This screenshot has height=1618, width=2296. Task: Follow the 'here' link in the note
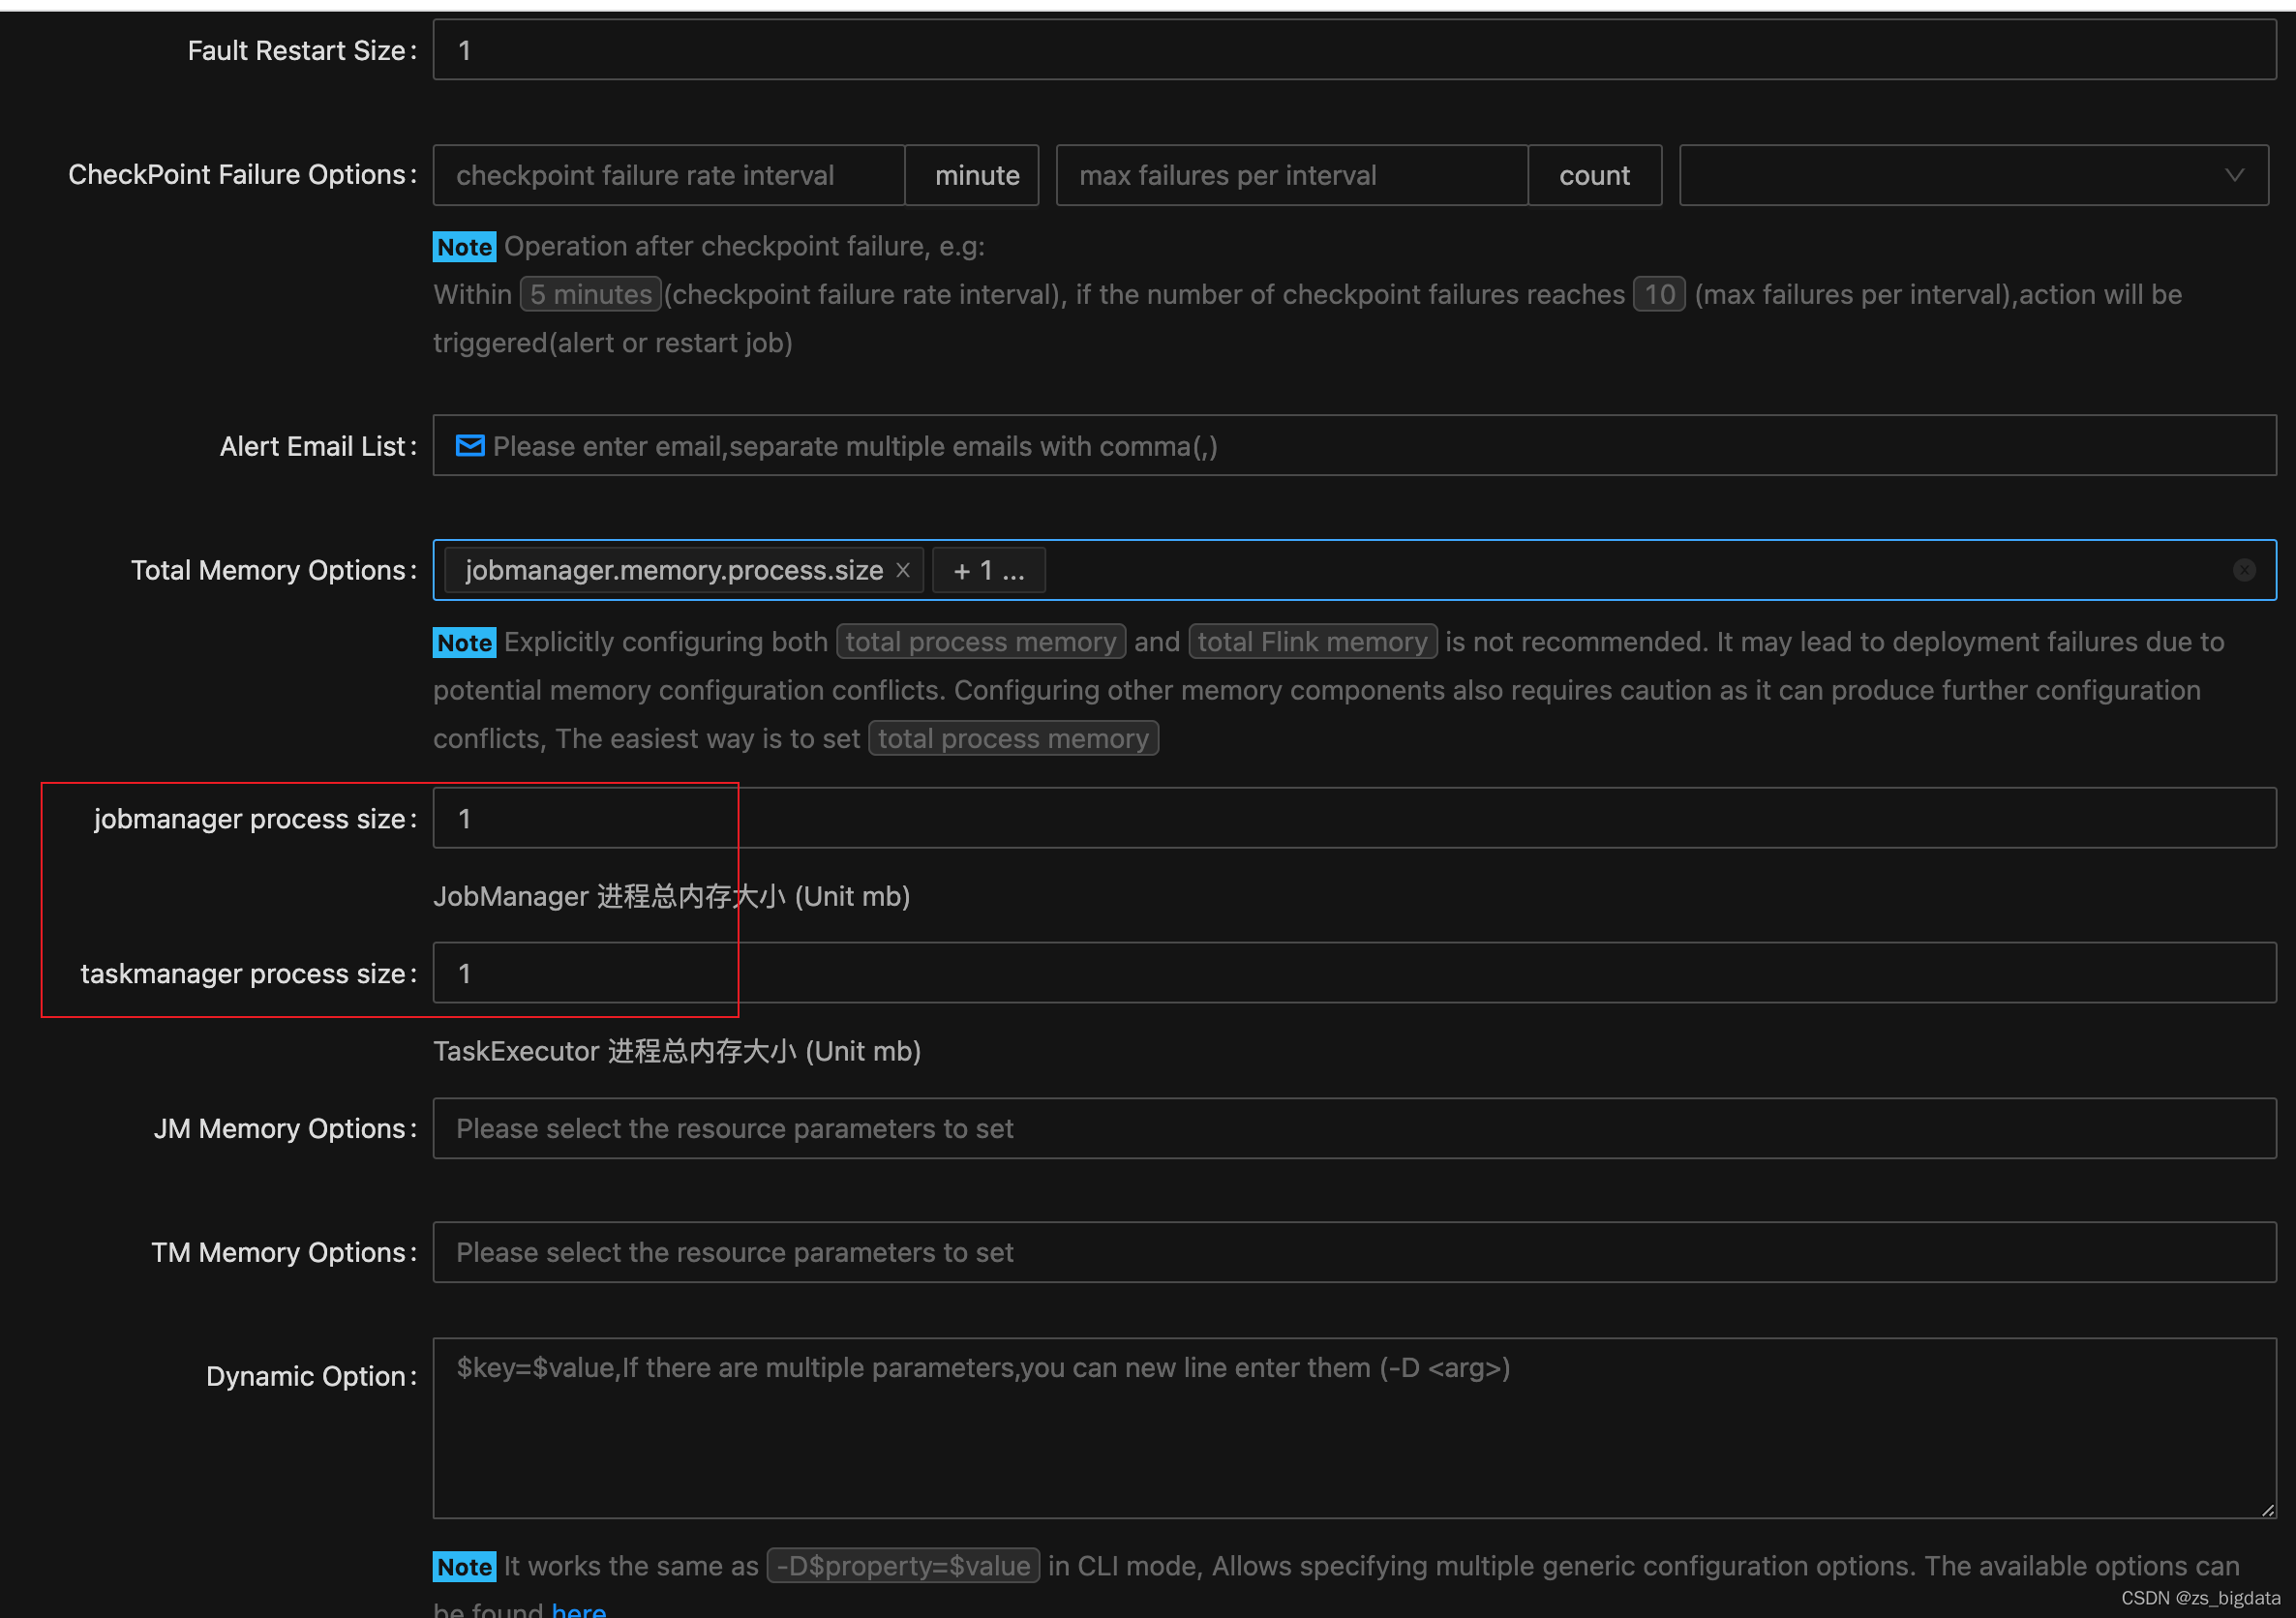(578, 1609)
